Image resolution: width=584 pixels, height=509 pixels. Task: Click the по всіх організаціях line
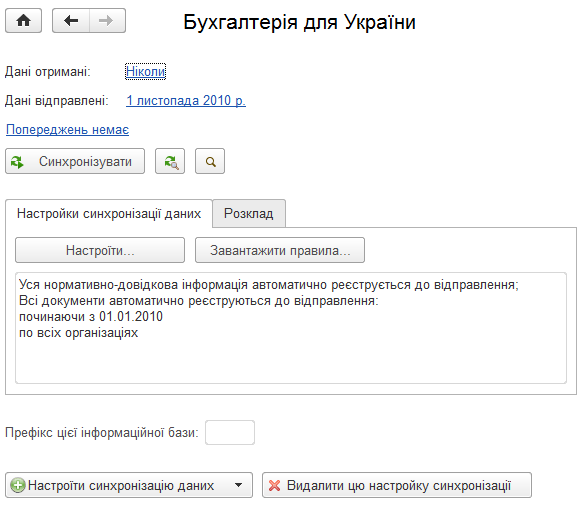[79, 333]
